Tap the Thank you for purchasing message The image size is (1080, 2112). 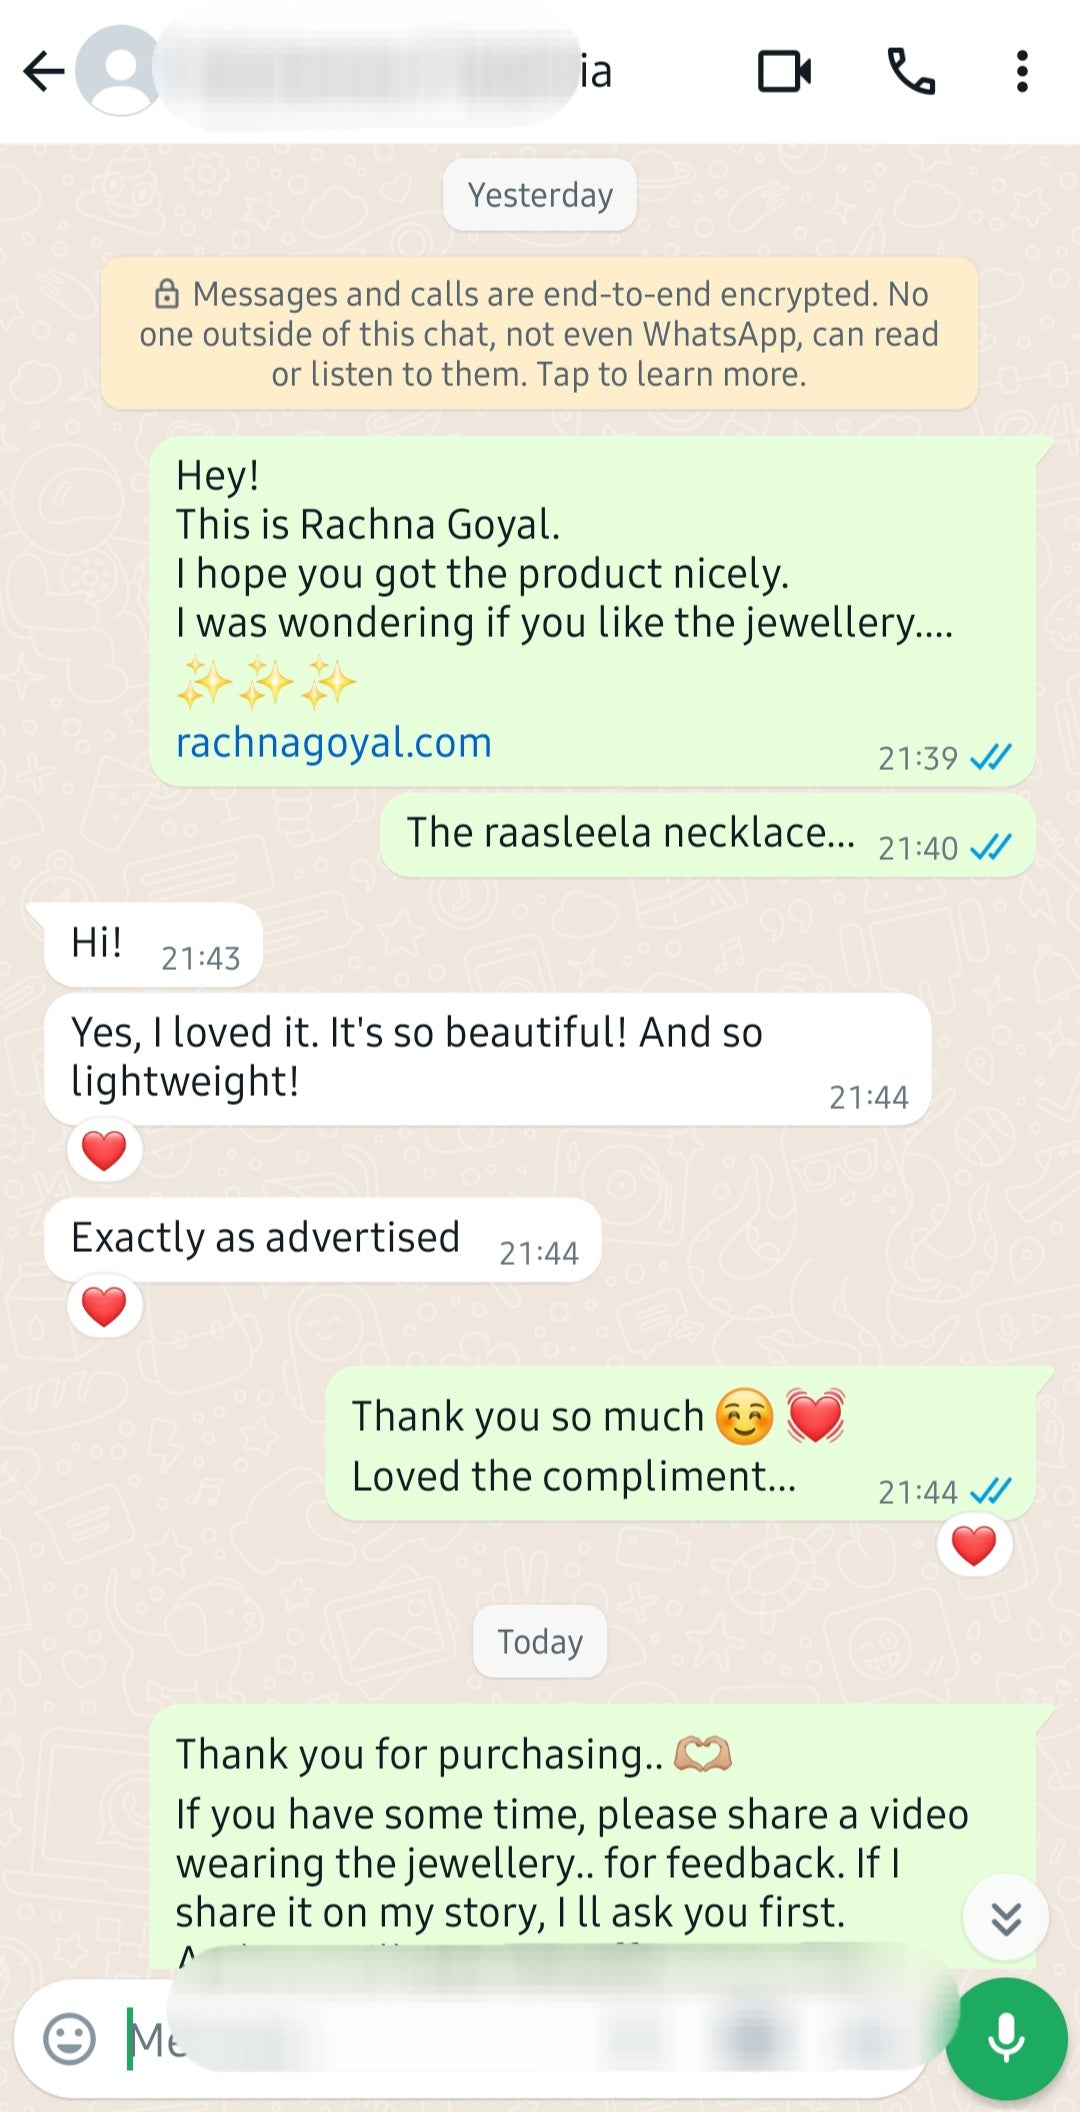coord(592,1836)
